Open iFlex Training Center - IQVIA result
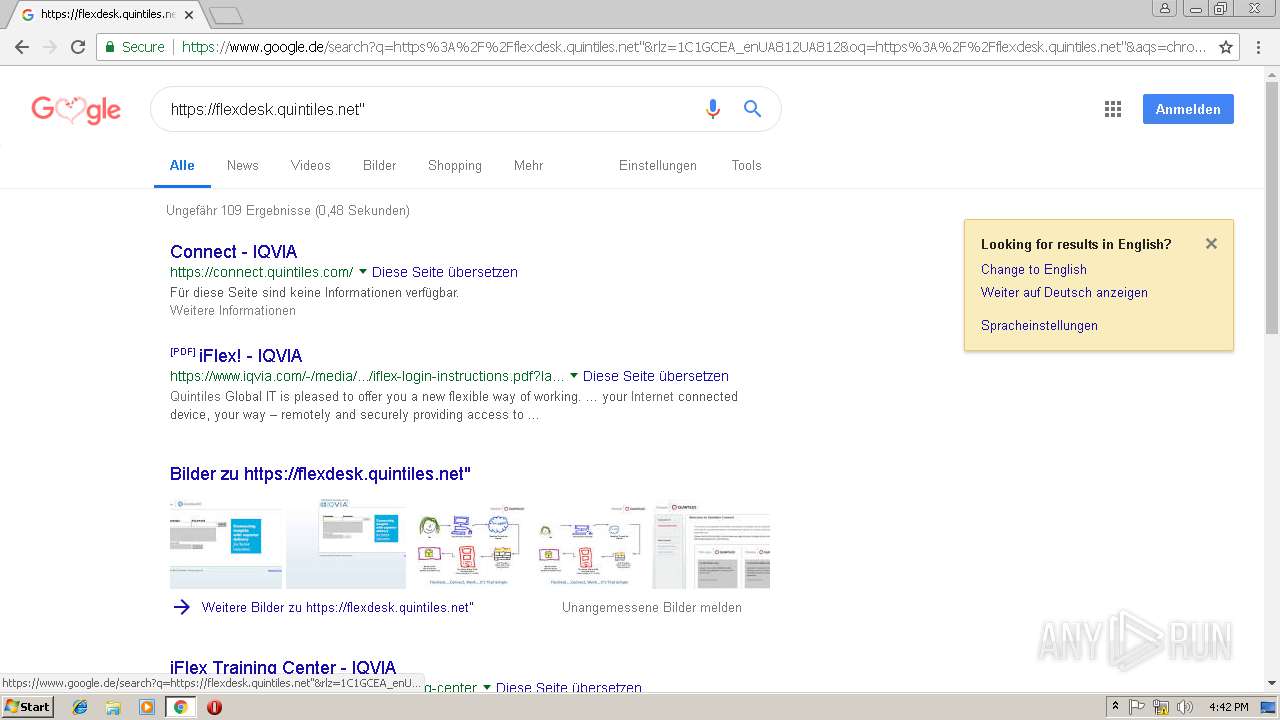The image size is (1280, 720). [x=283, y=667]
